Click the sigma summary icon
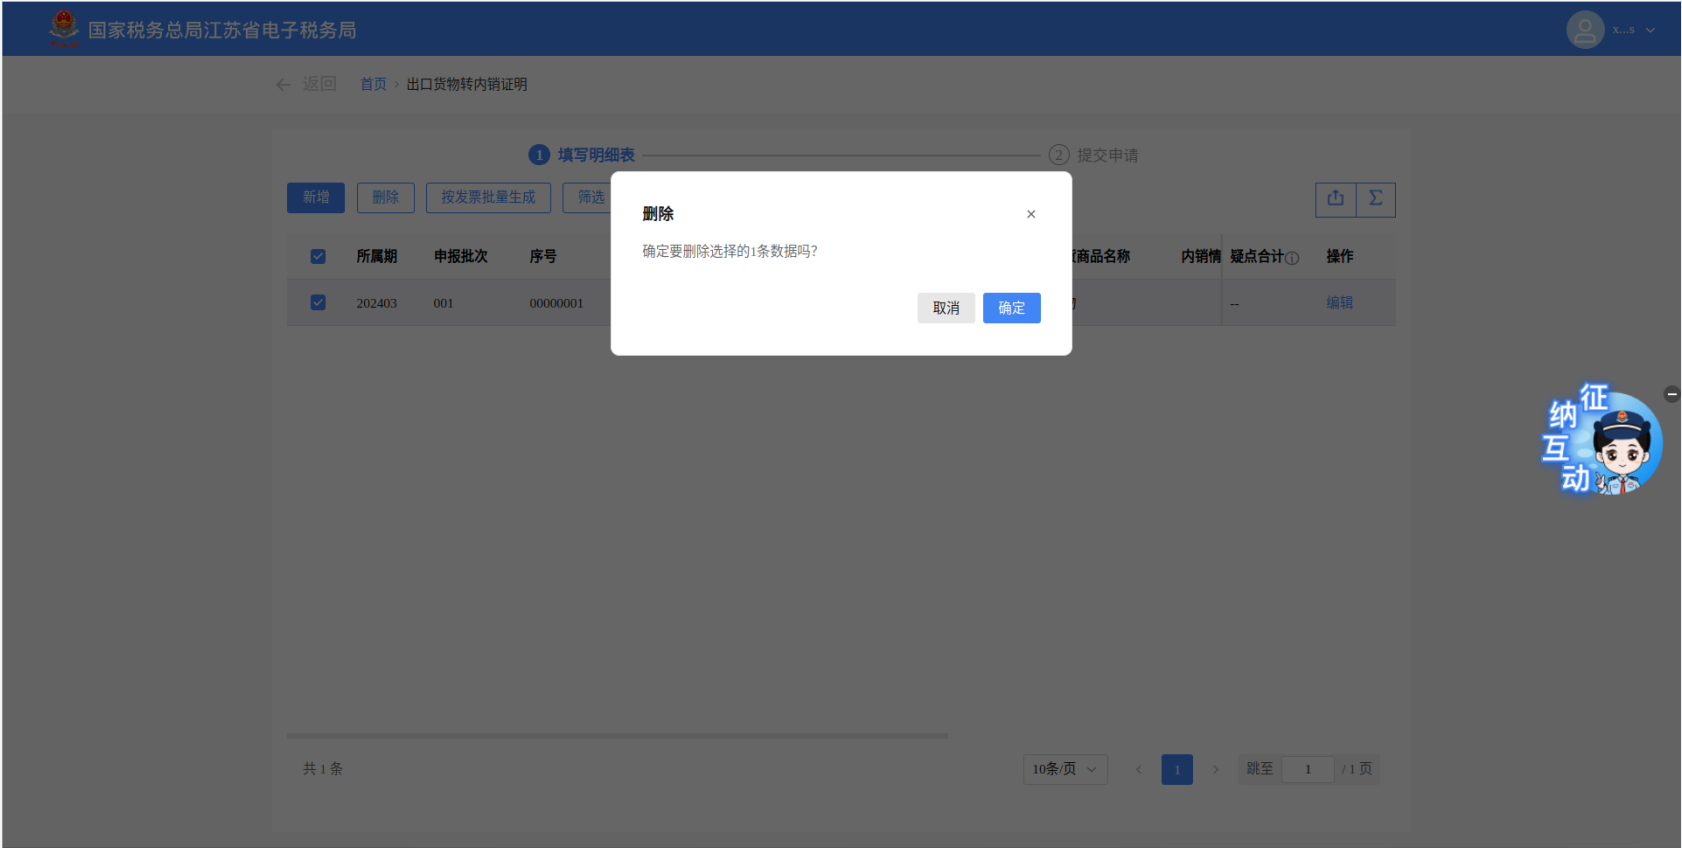1682x848 pixels. 1376,199
